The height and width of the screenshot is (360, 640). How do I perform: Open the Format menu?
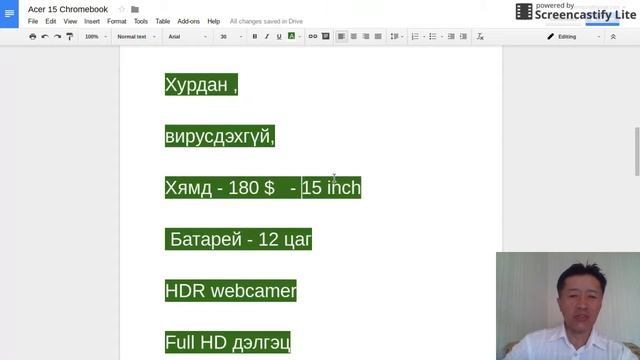point(117,21)
